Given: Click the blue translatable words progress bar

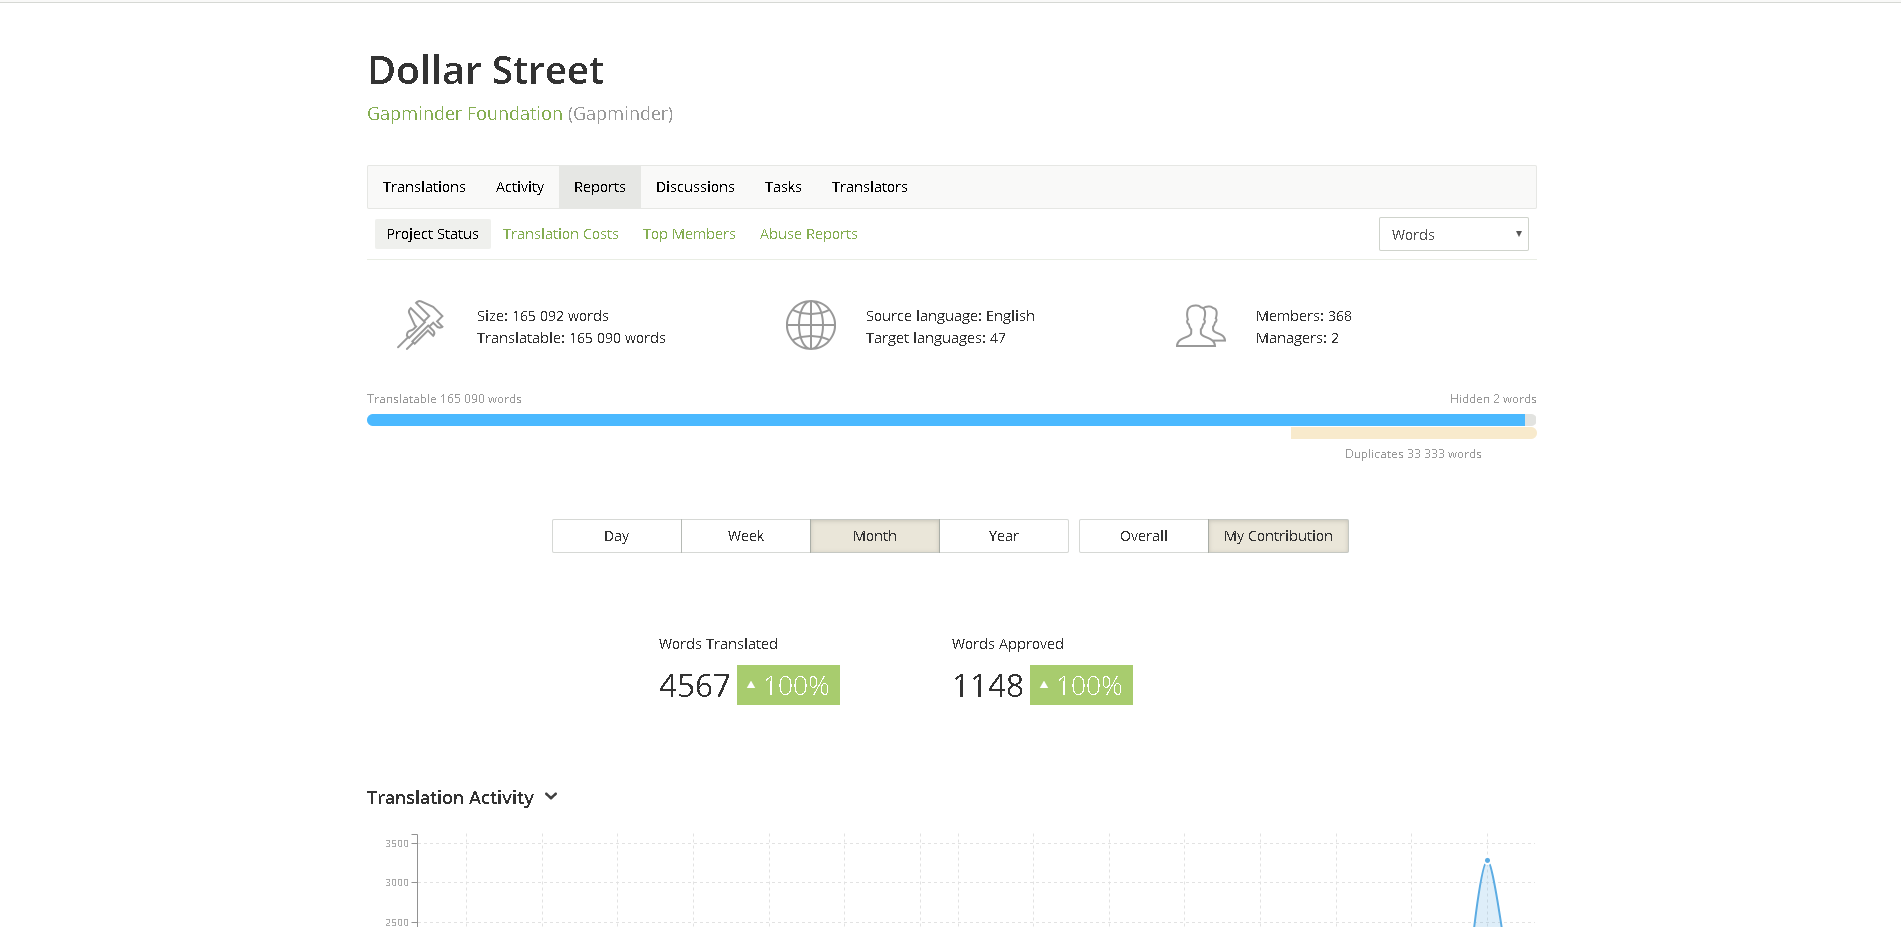Looking at the screenshot, I should [x=946, y=420].
